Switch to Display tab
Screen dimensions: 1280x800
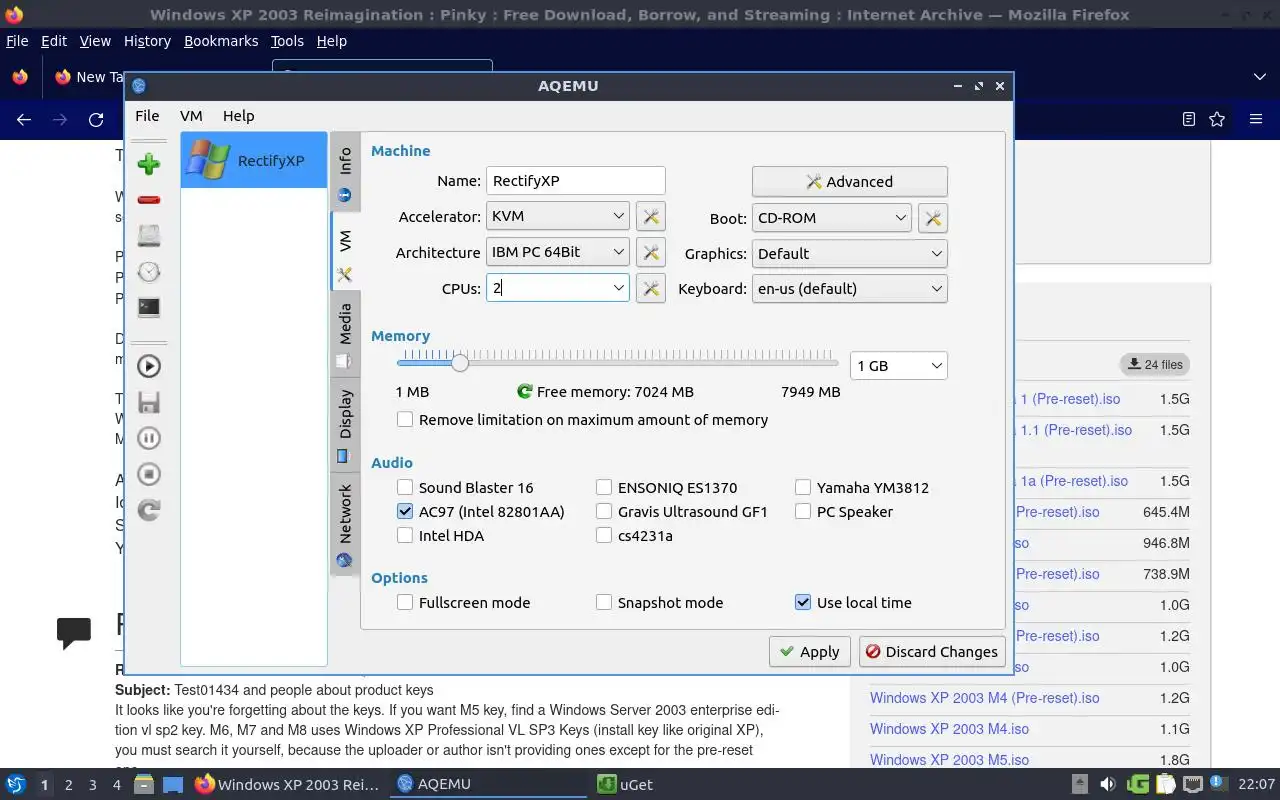(x=345, y=425)
